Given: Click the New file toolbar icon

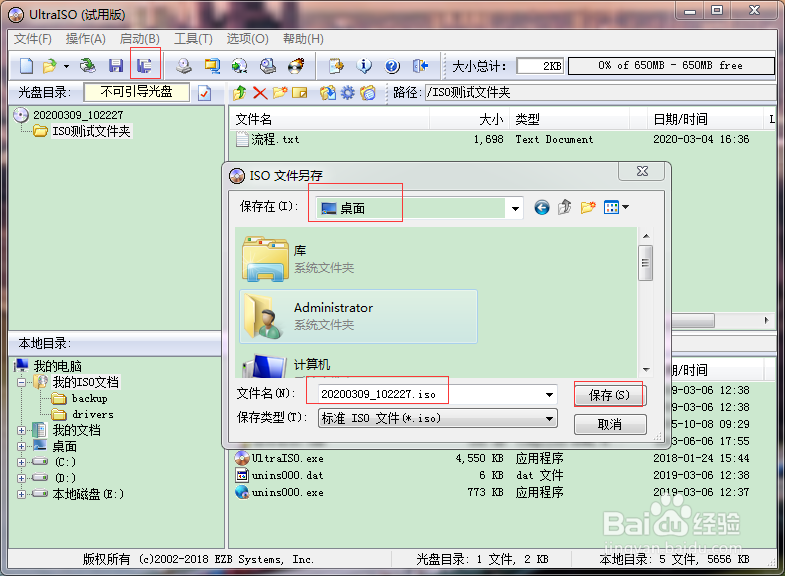Looking at the screenshot, I should 27,66.
